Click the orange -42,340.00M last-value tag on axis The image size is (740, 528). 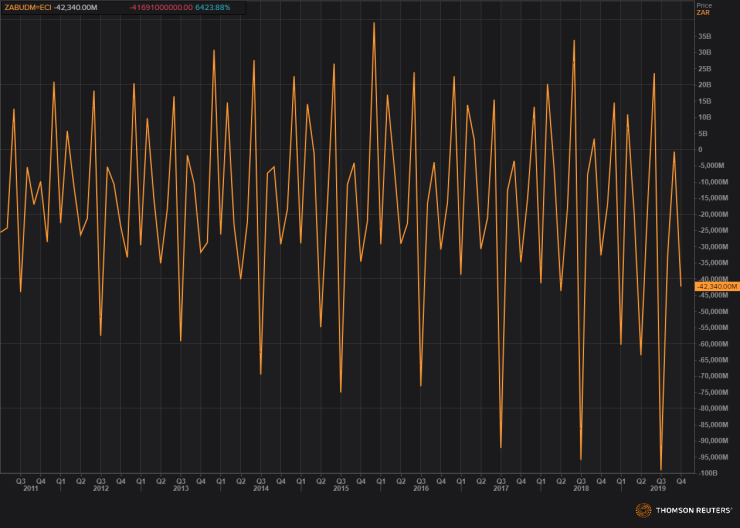coord(717,286)
